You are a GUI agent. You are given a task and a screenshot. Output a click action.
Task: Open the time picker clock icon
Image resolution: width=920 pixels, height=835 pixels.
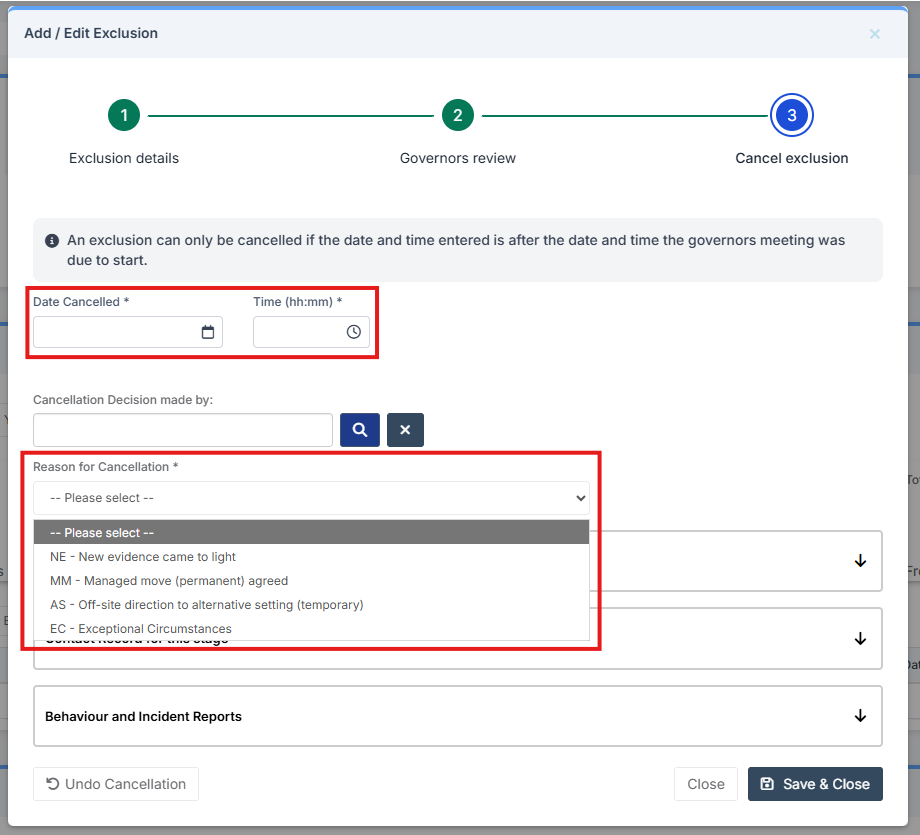354,332
